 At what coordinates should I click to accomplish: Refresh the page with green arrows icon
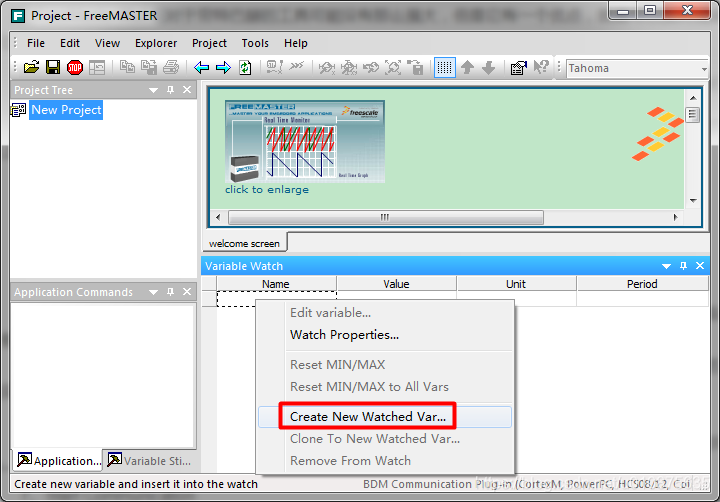pos(245,68)
